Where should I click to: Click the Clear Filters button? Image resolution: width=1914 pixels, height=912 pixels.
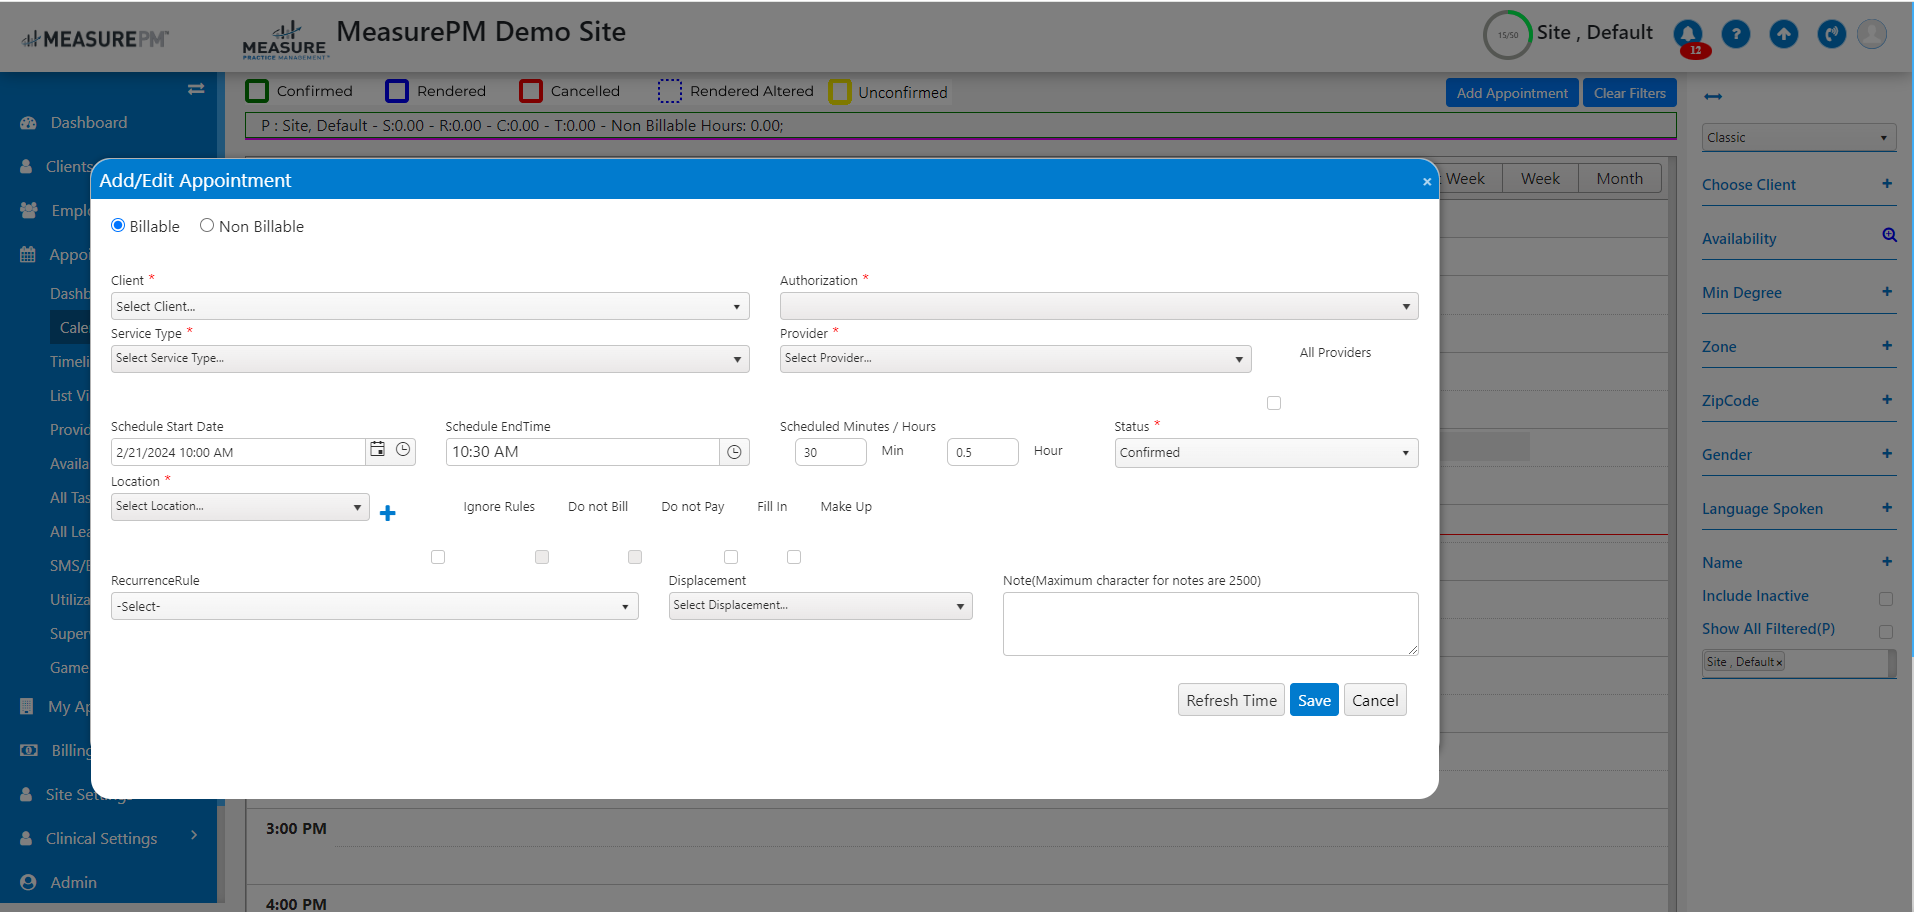coord(1630,93)
